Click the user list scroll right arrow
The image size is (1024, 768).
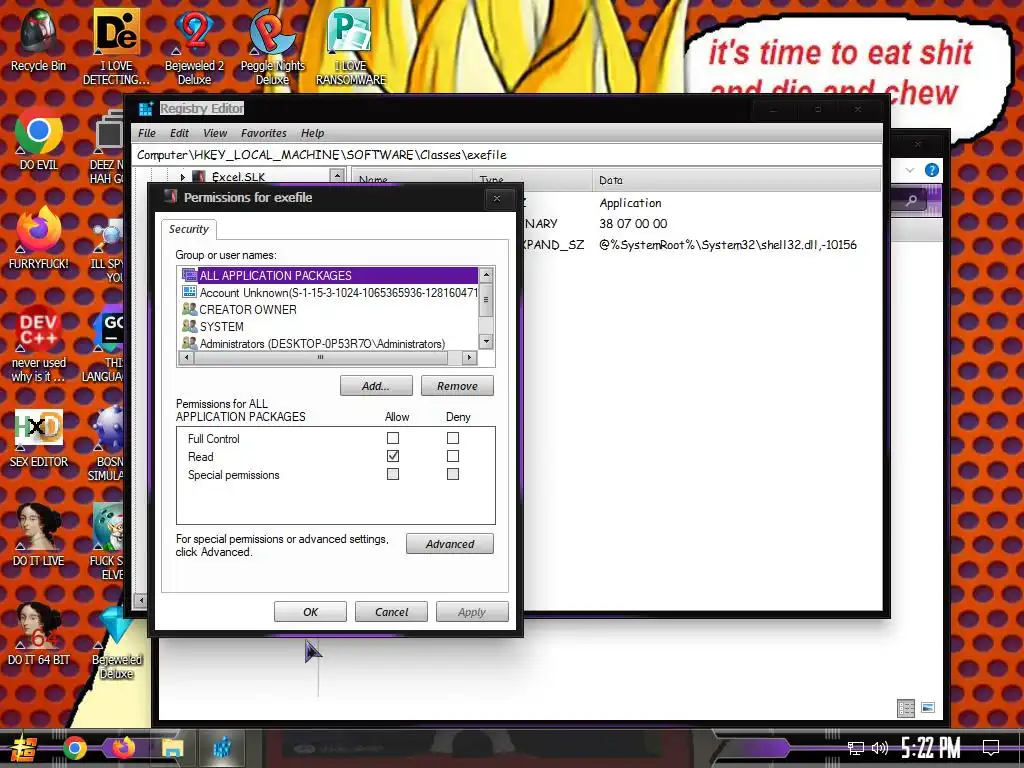pyautogui.click(x=469, y=358)
